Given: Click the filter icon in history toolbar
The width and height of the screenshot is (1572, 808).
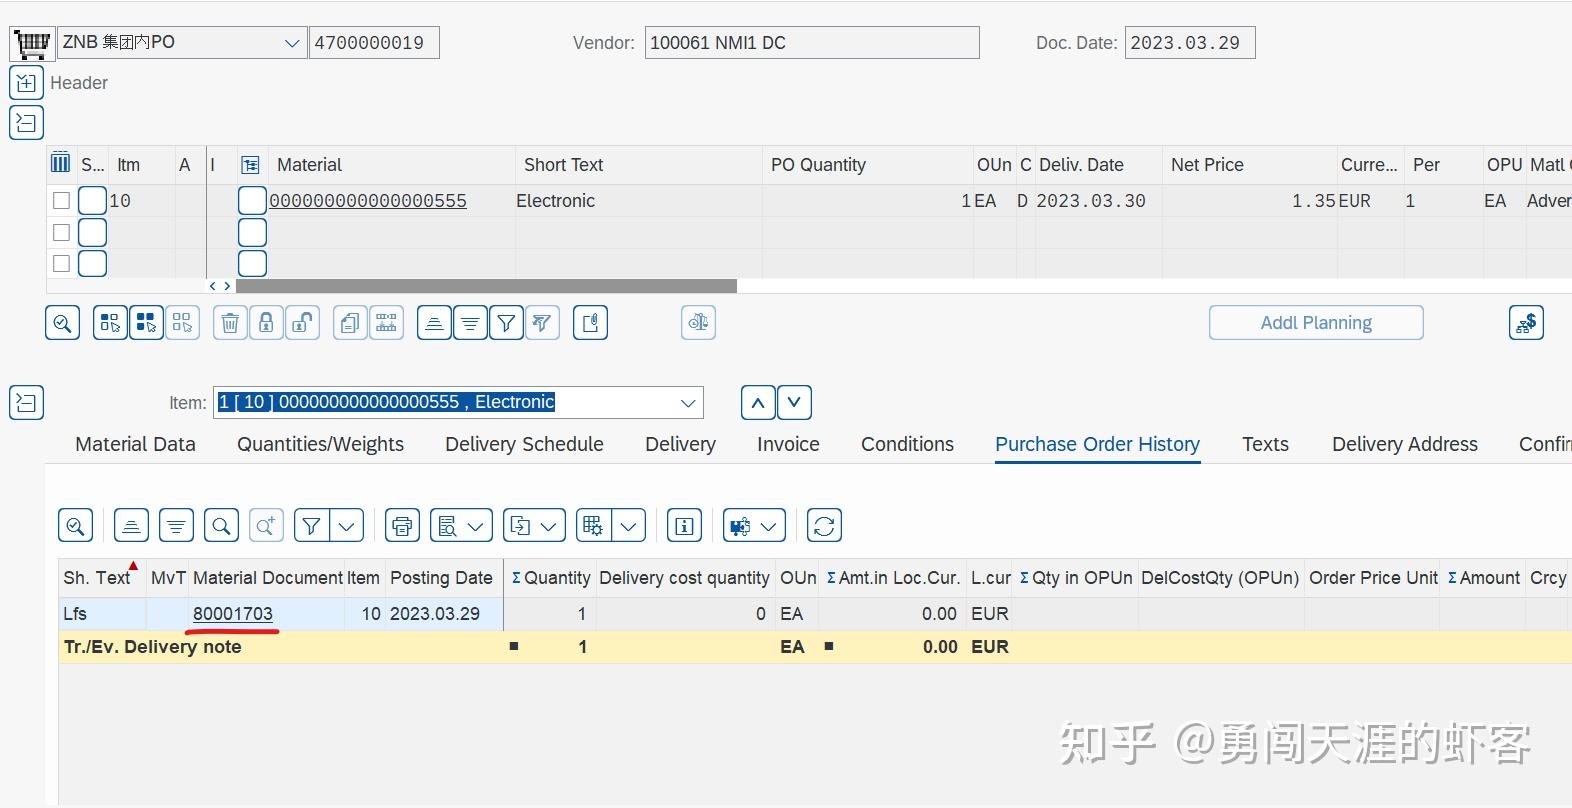Looking at the screenshot, I should pyautogui.click(x=312, y=526).
